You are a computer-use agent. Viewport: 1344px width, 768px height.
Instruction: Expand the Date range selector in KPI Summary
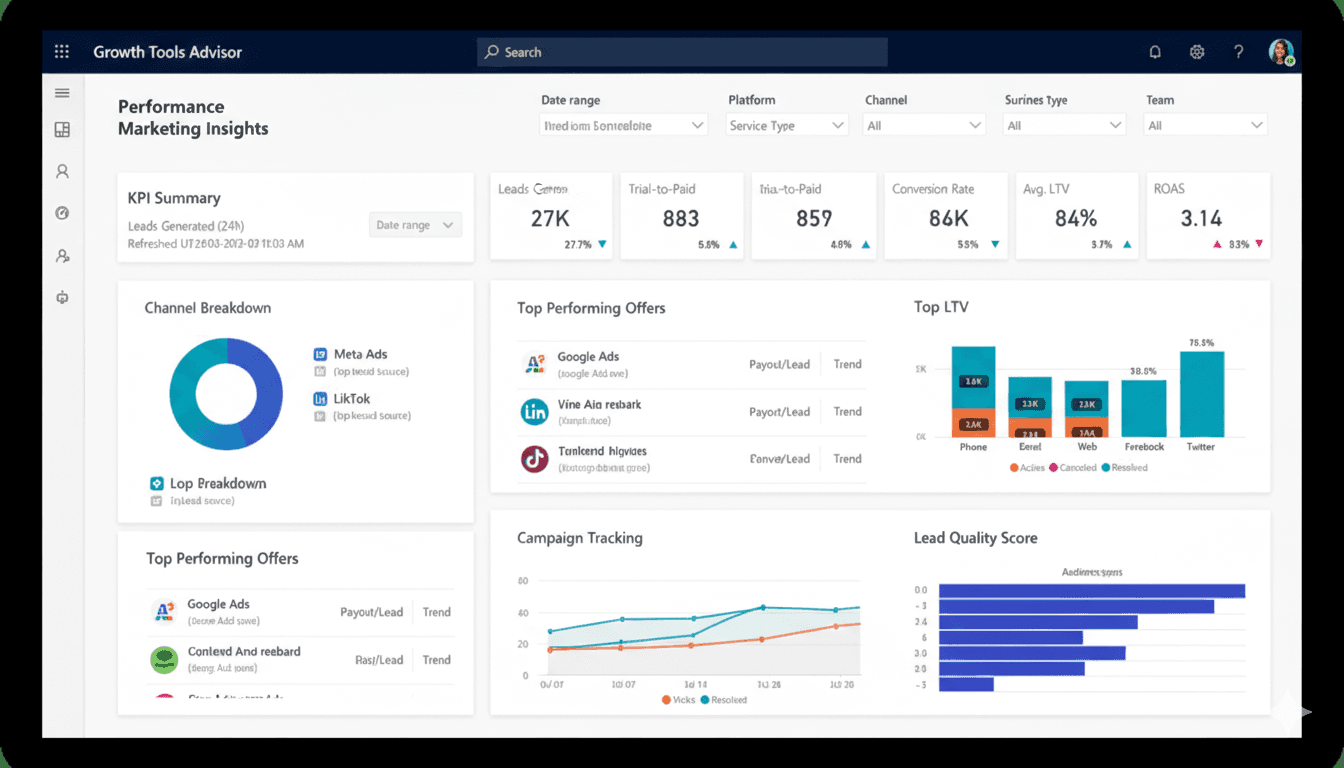[415, 224]
